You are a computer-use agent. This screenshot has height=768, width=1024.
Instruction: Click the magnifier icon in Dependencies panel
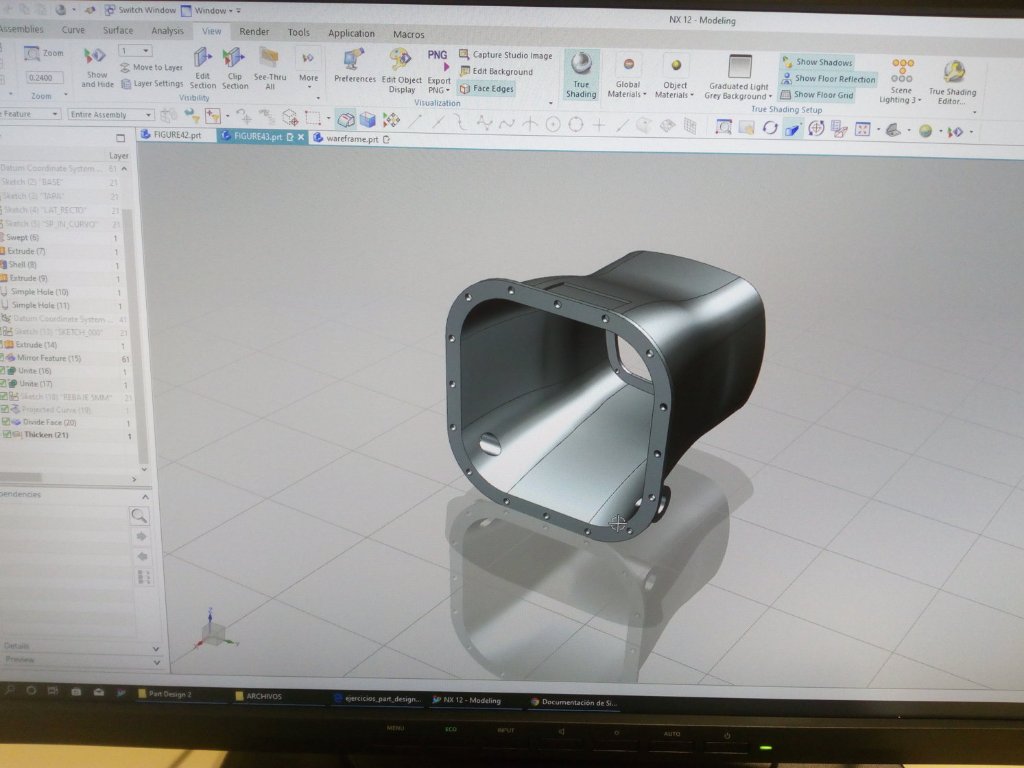(x=139, y=516)
